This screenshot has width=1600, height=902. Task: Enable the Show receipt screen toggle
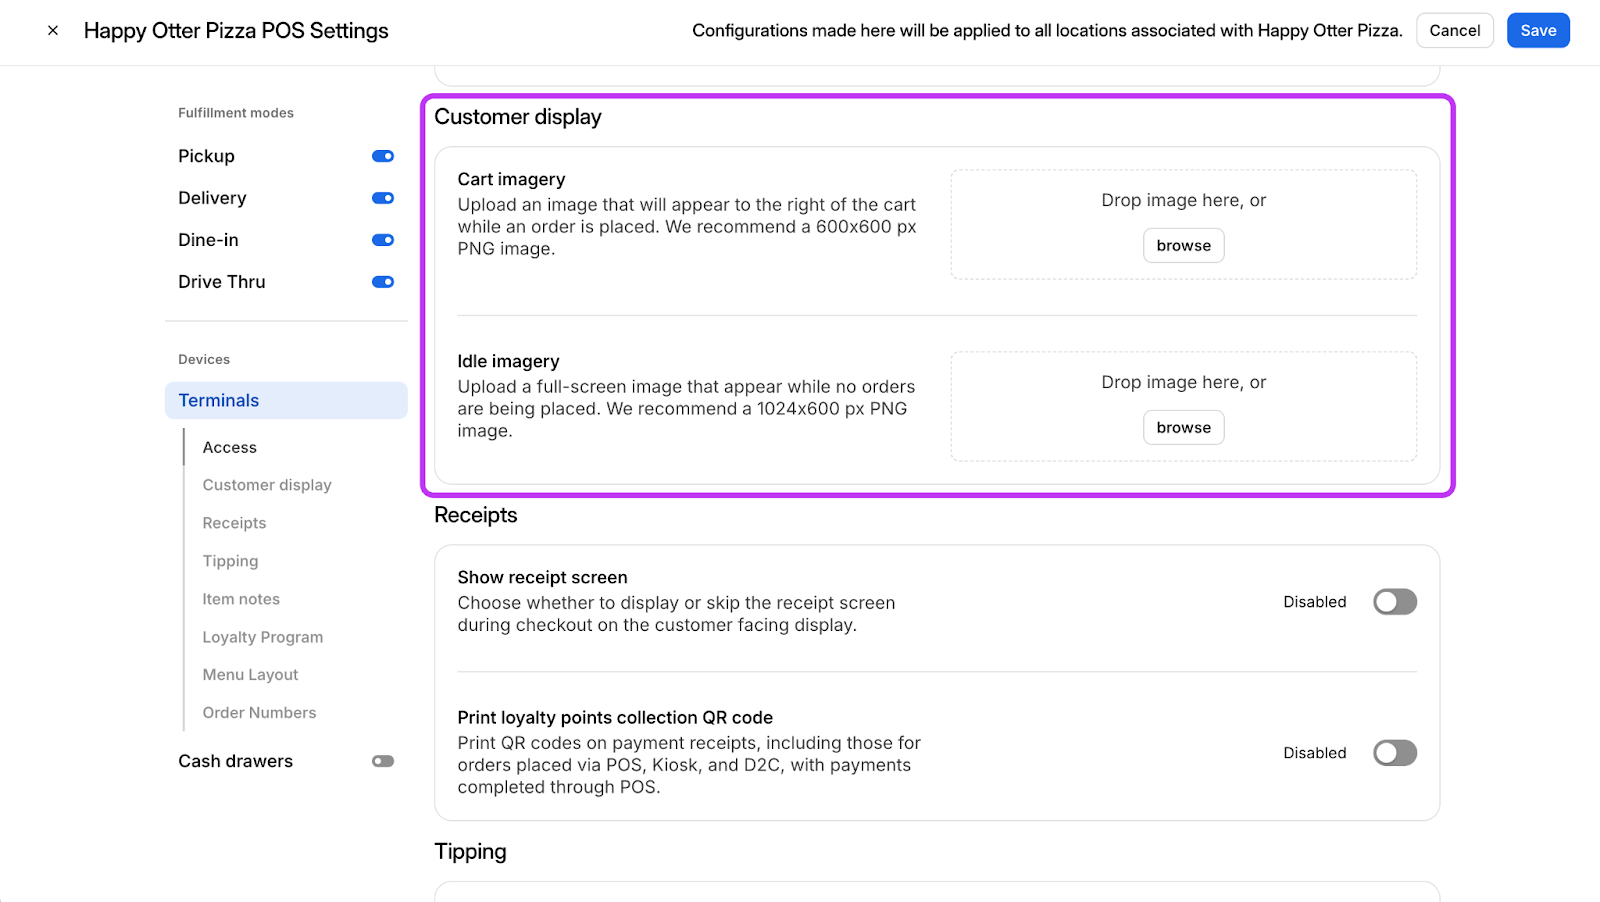1395,602
